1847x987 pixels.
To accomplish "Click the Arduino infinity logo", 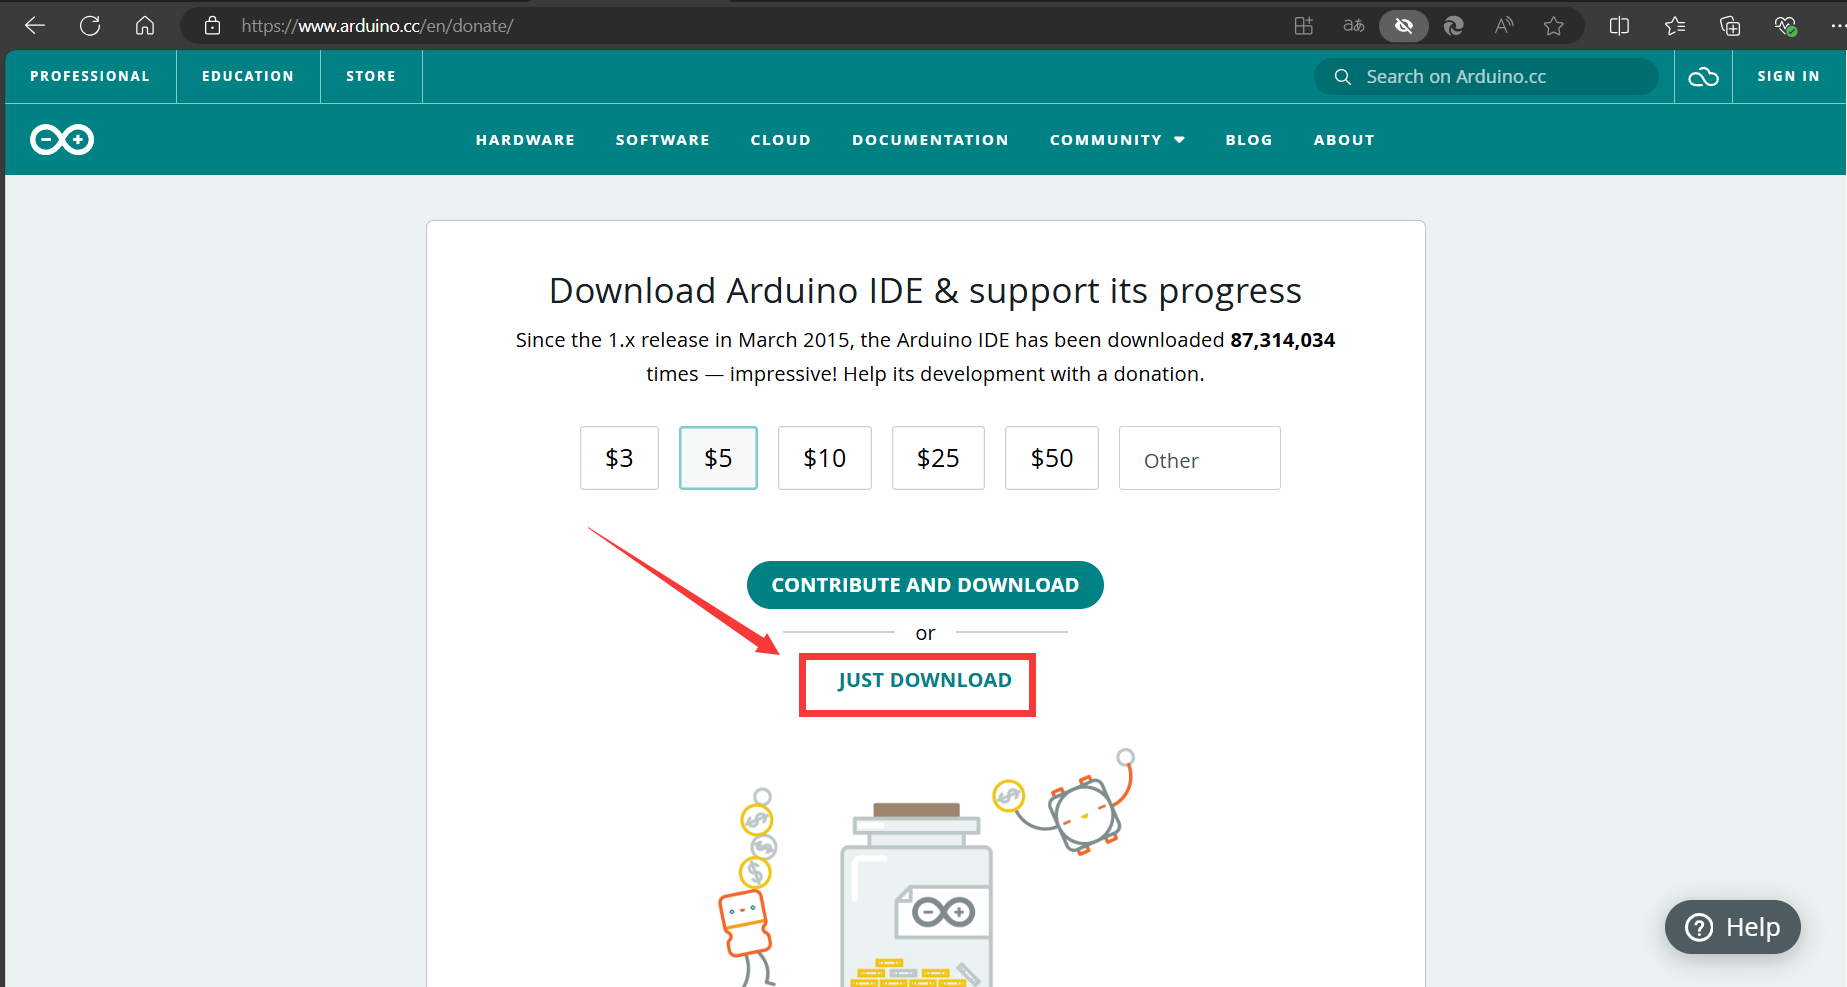I will point(62,140).
